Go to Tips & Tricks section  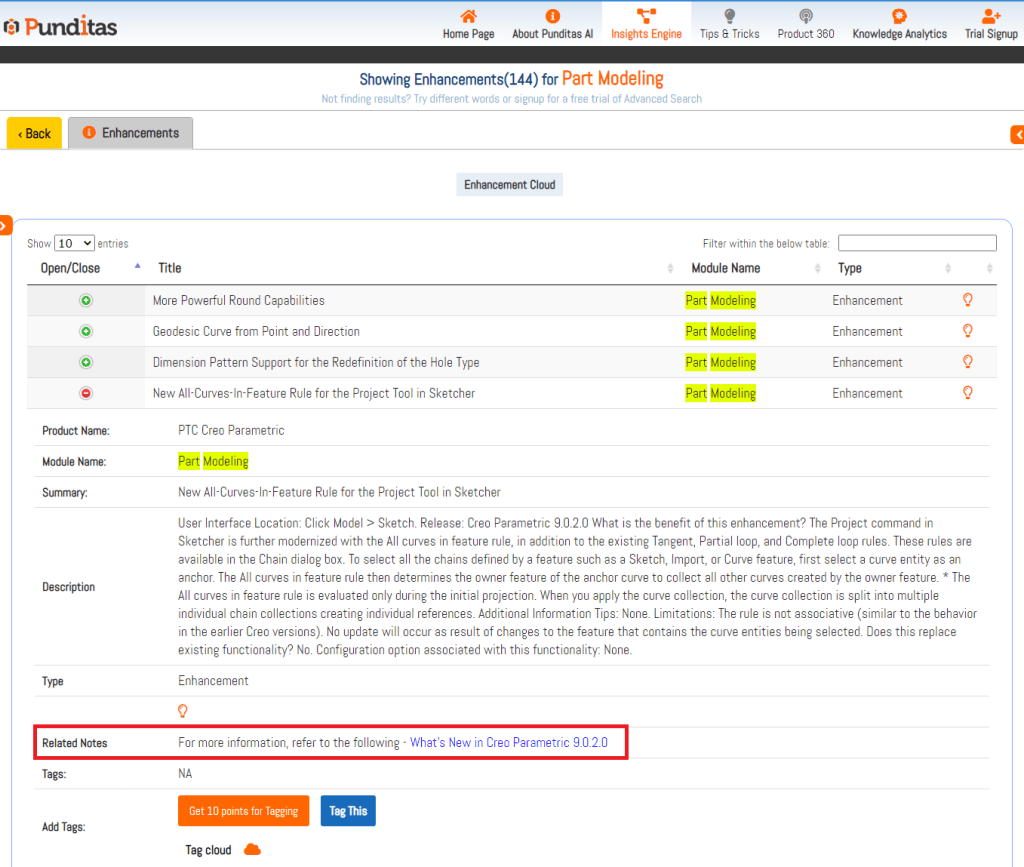click(x=729, y=24)
